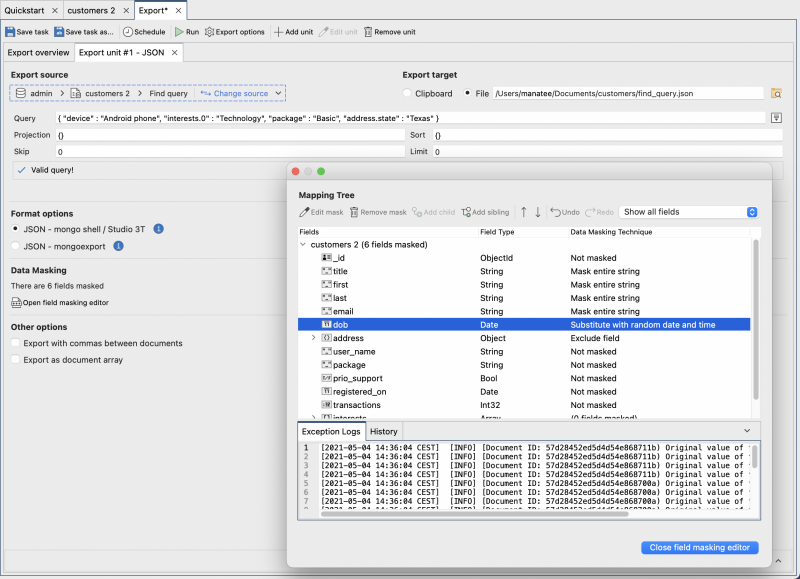800x579 pixels.
Task: Click the Limit input field
Action: (x=608, y=152)
